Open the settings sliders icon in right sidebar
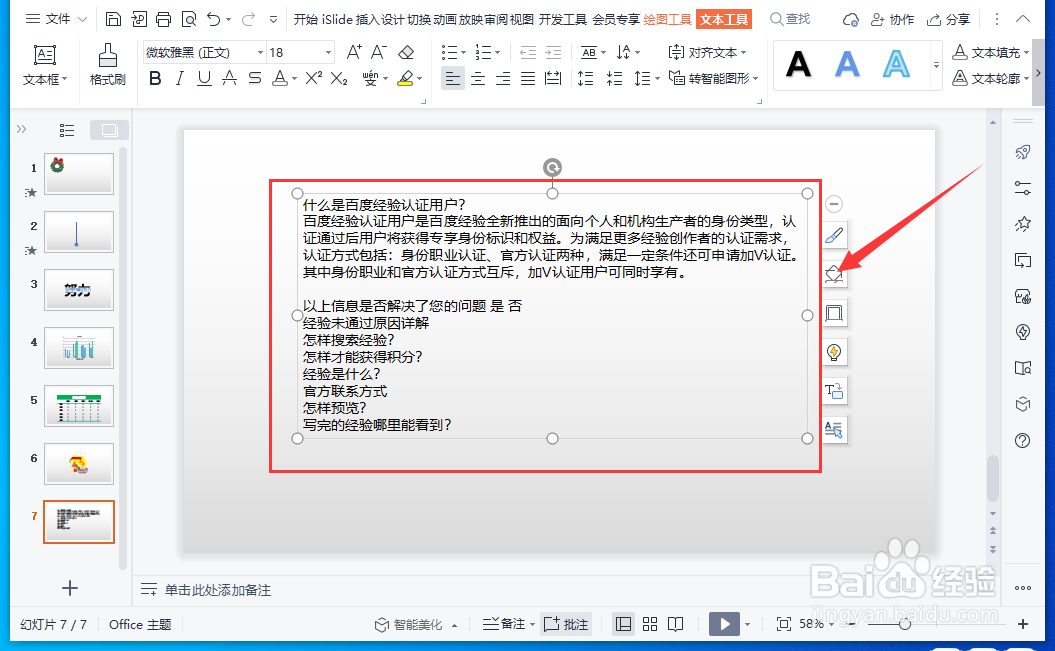This screenshot has height=651, width=1055. [1023, 188]
